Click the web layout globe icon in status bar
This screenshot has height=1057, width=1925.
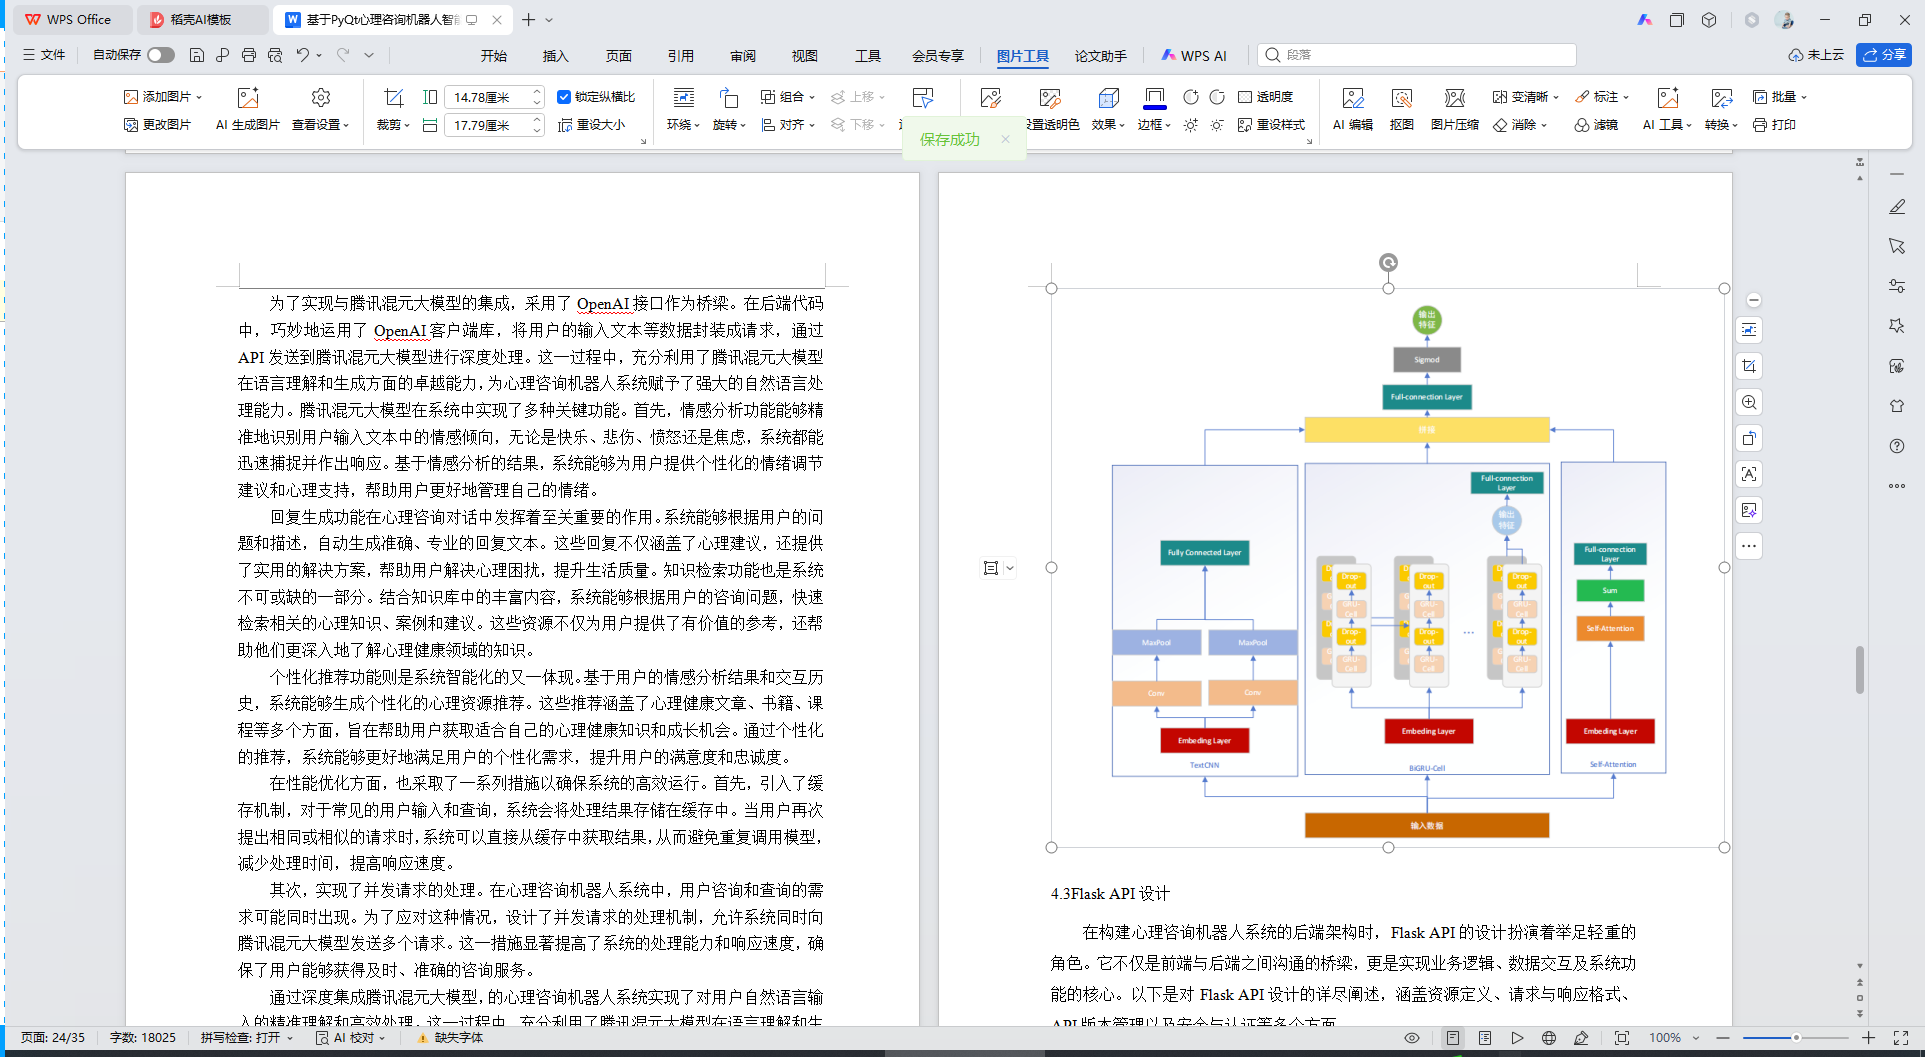[x=1549, y=1038]
